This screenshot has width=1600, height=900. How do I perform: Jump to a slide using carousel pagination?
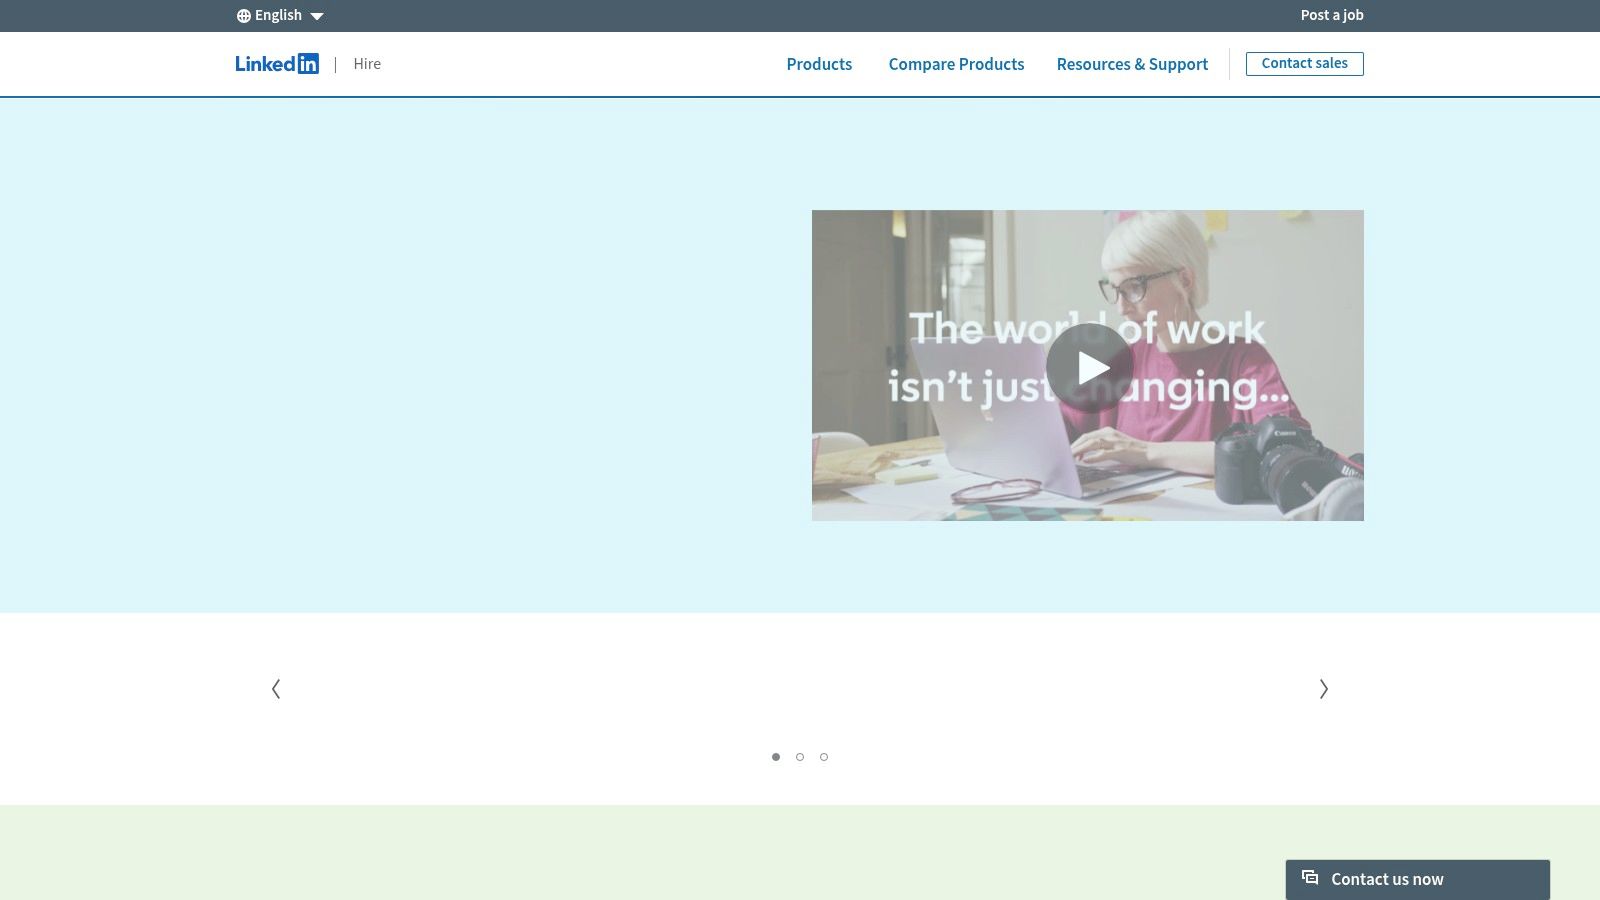[800, 757]
